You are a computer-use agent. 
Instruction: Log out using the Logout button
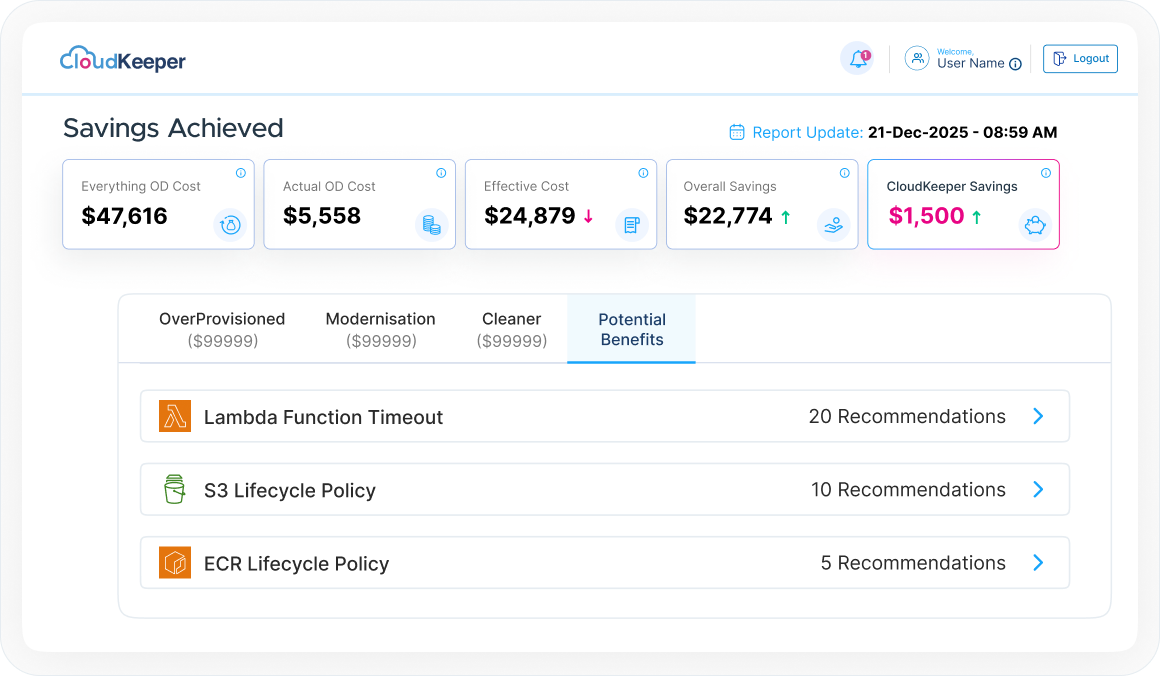pyautogui.click(x=1080, y=58)
